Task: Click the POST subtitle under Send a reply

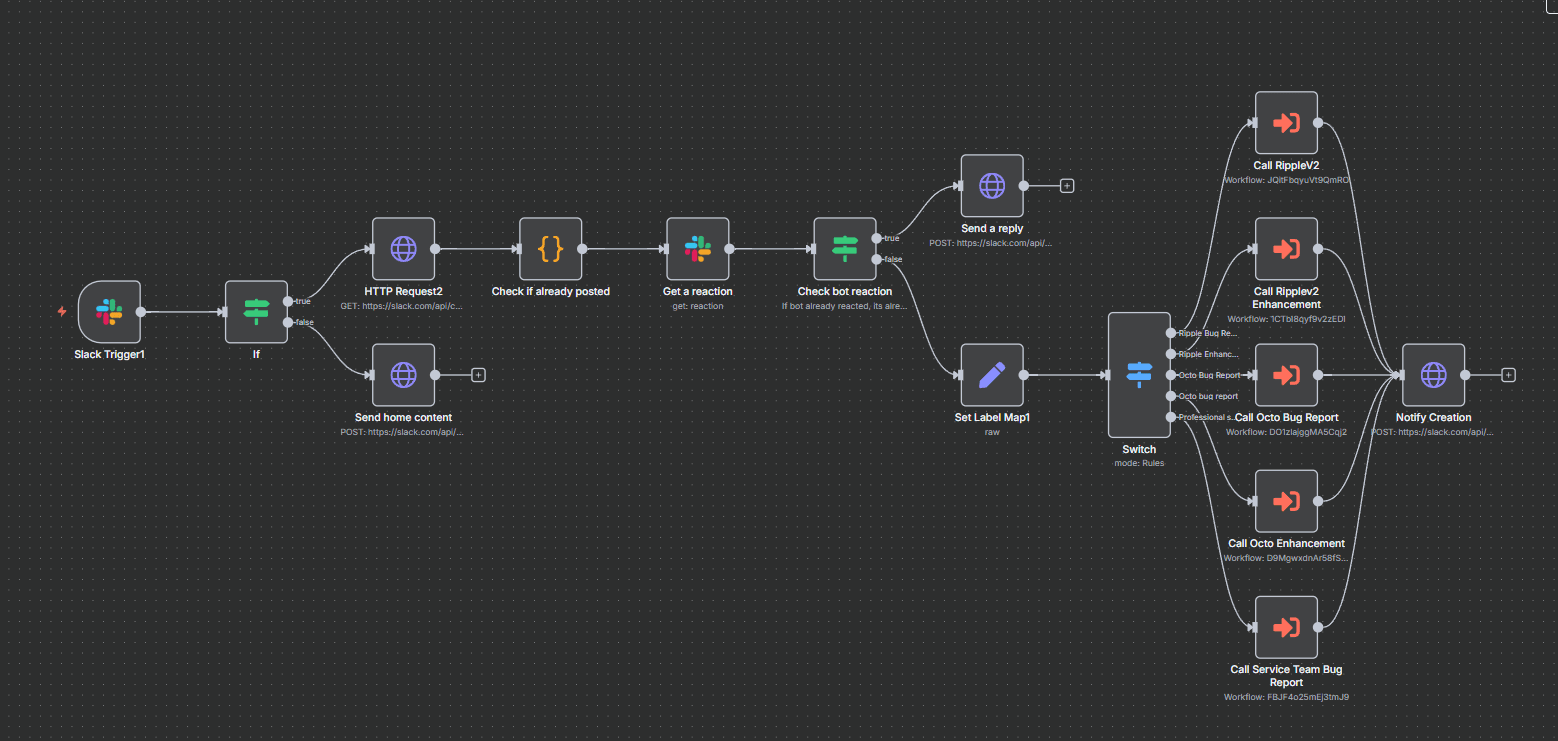Action: (x=992, y=243)
